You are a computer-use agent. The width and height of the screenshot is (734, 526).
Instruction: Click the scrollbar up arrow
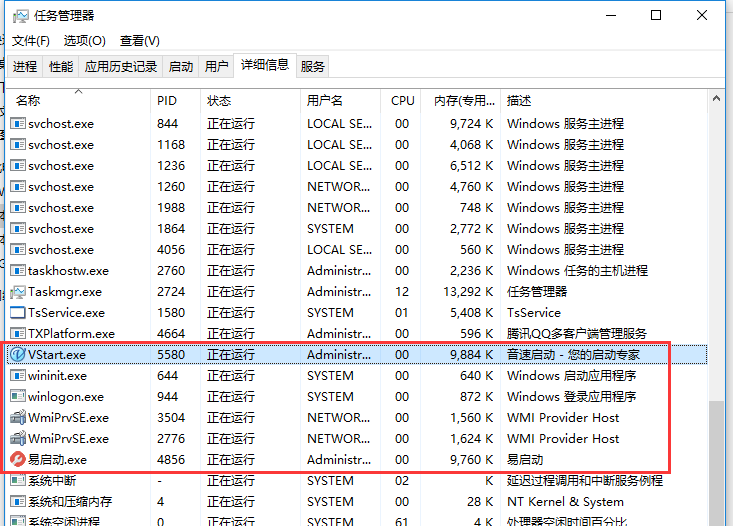716,98
